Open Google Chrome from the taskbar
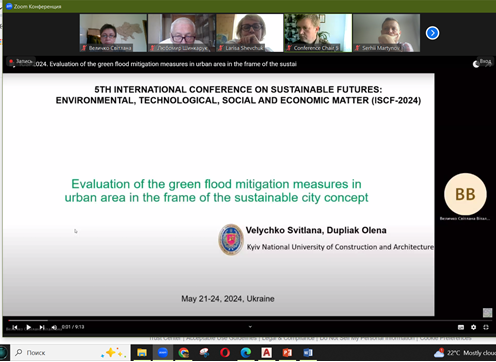496x362 pixels. pos(184,353)
